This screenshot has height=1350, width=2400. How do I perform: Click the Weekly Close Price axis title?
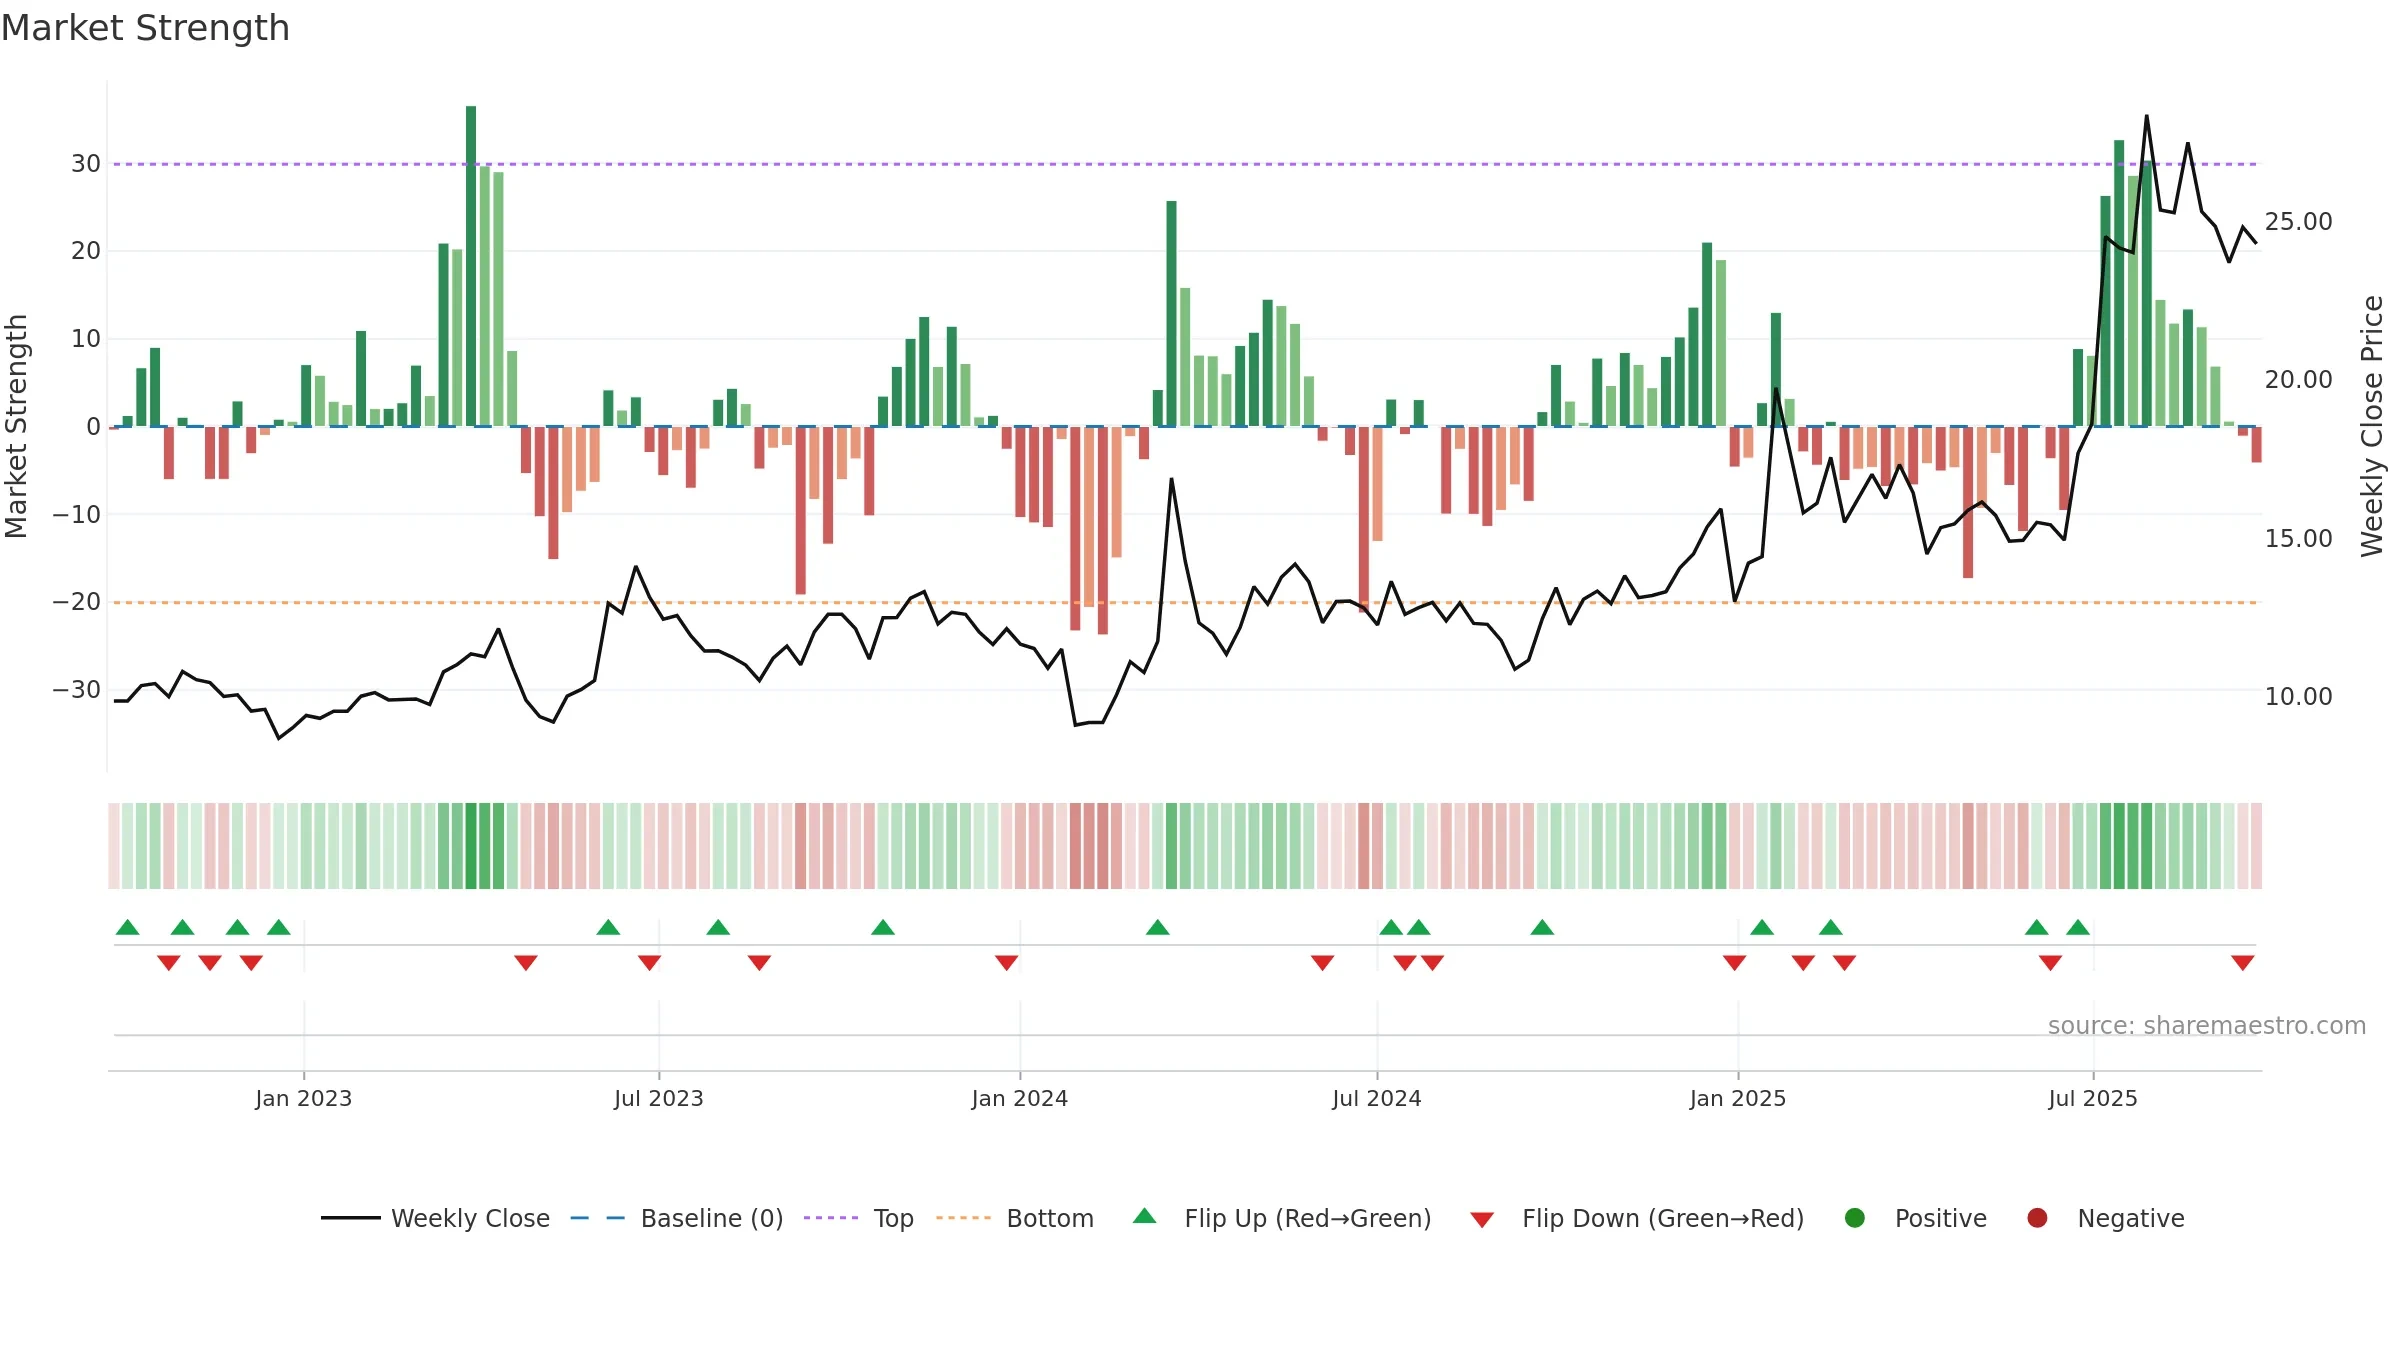(x=2372, y=426)
